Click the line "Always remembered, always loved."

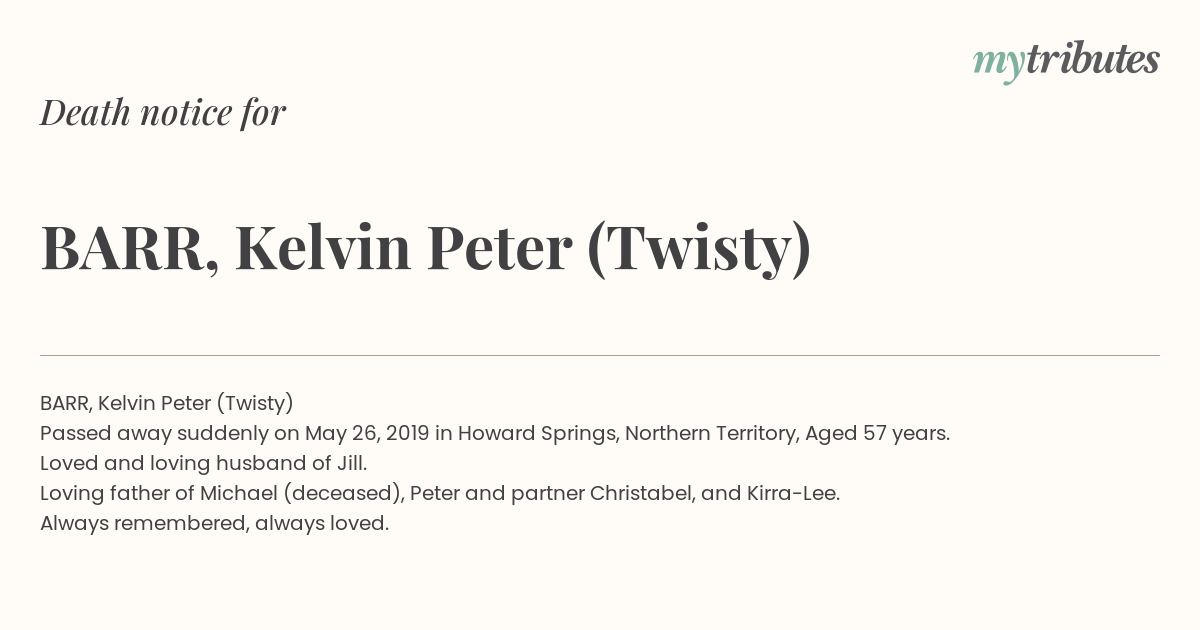[214, 523]
